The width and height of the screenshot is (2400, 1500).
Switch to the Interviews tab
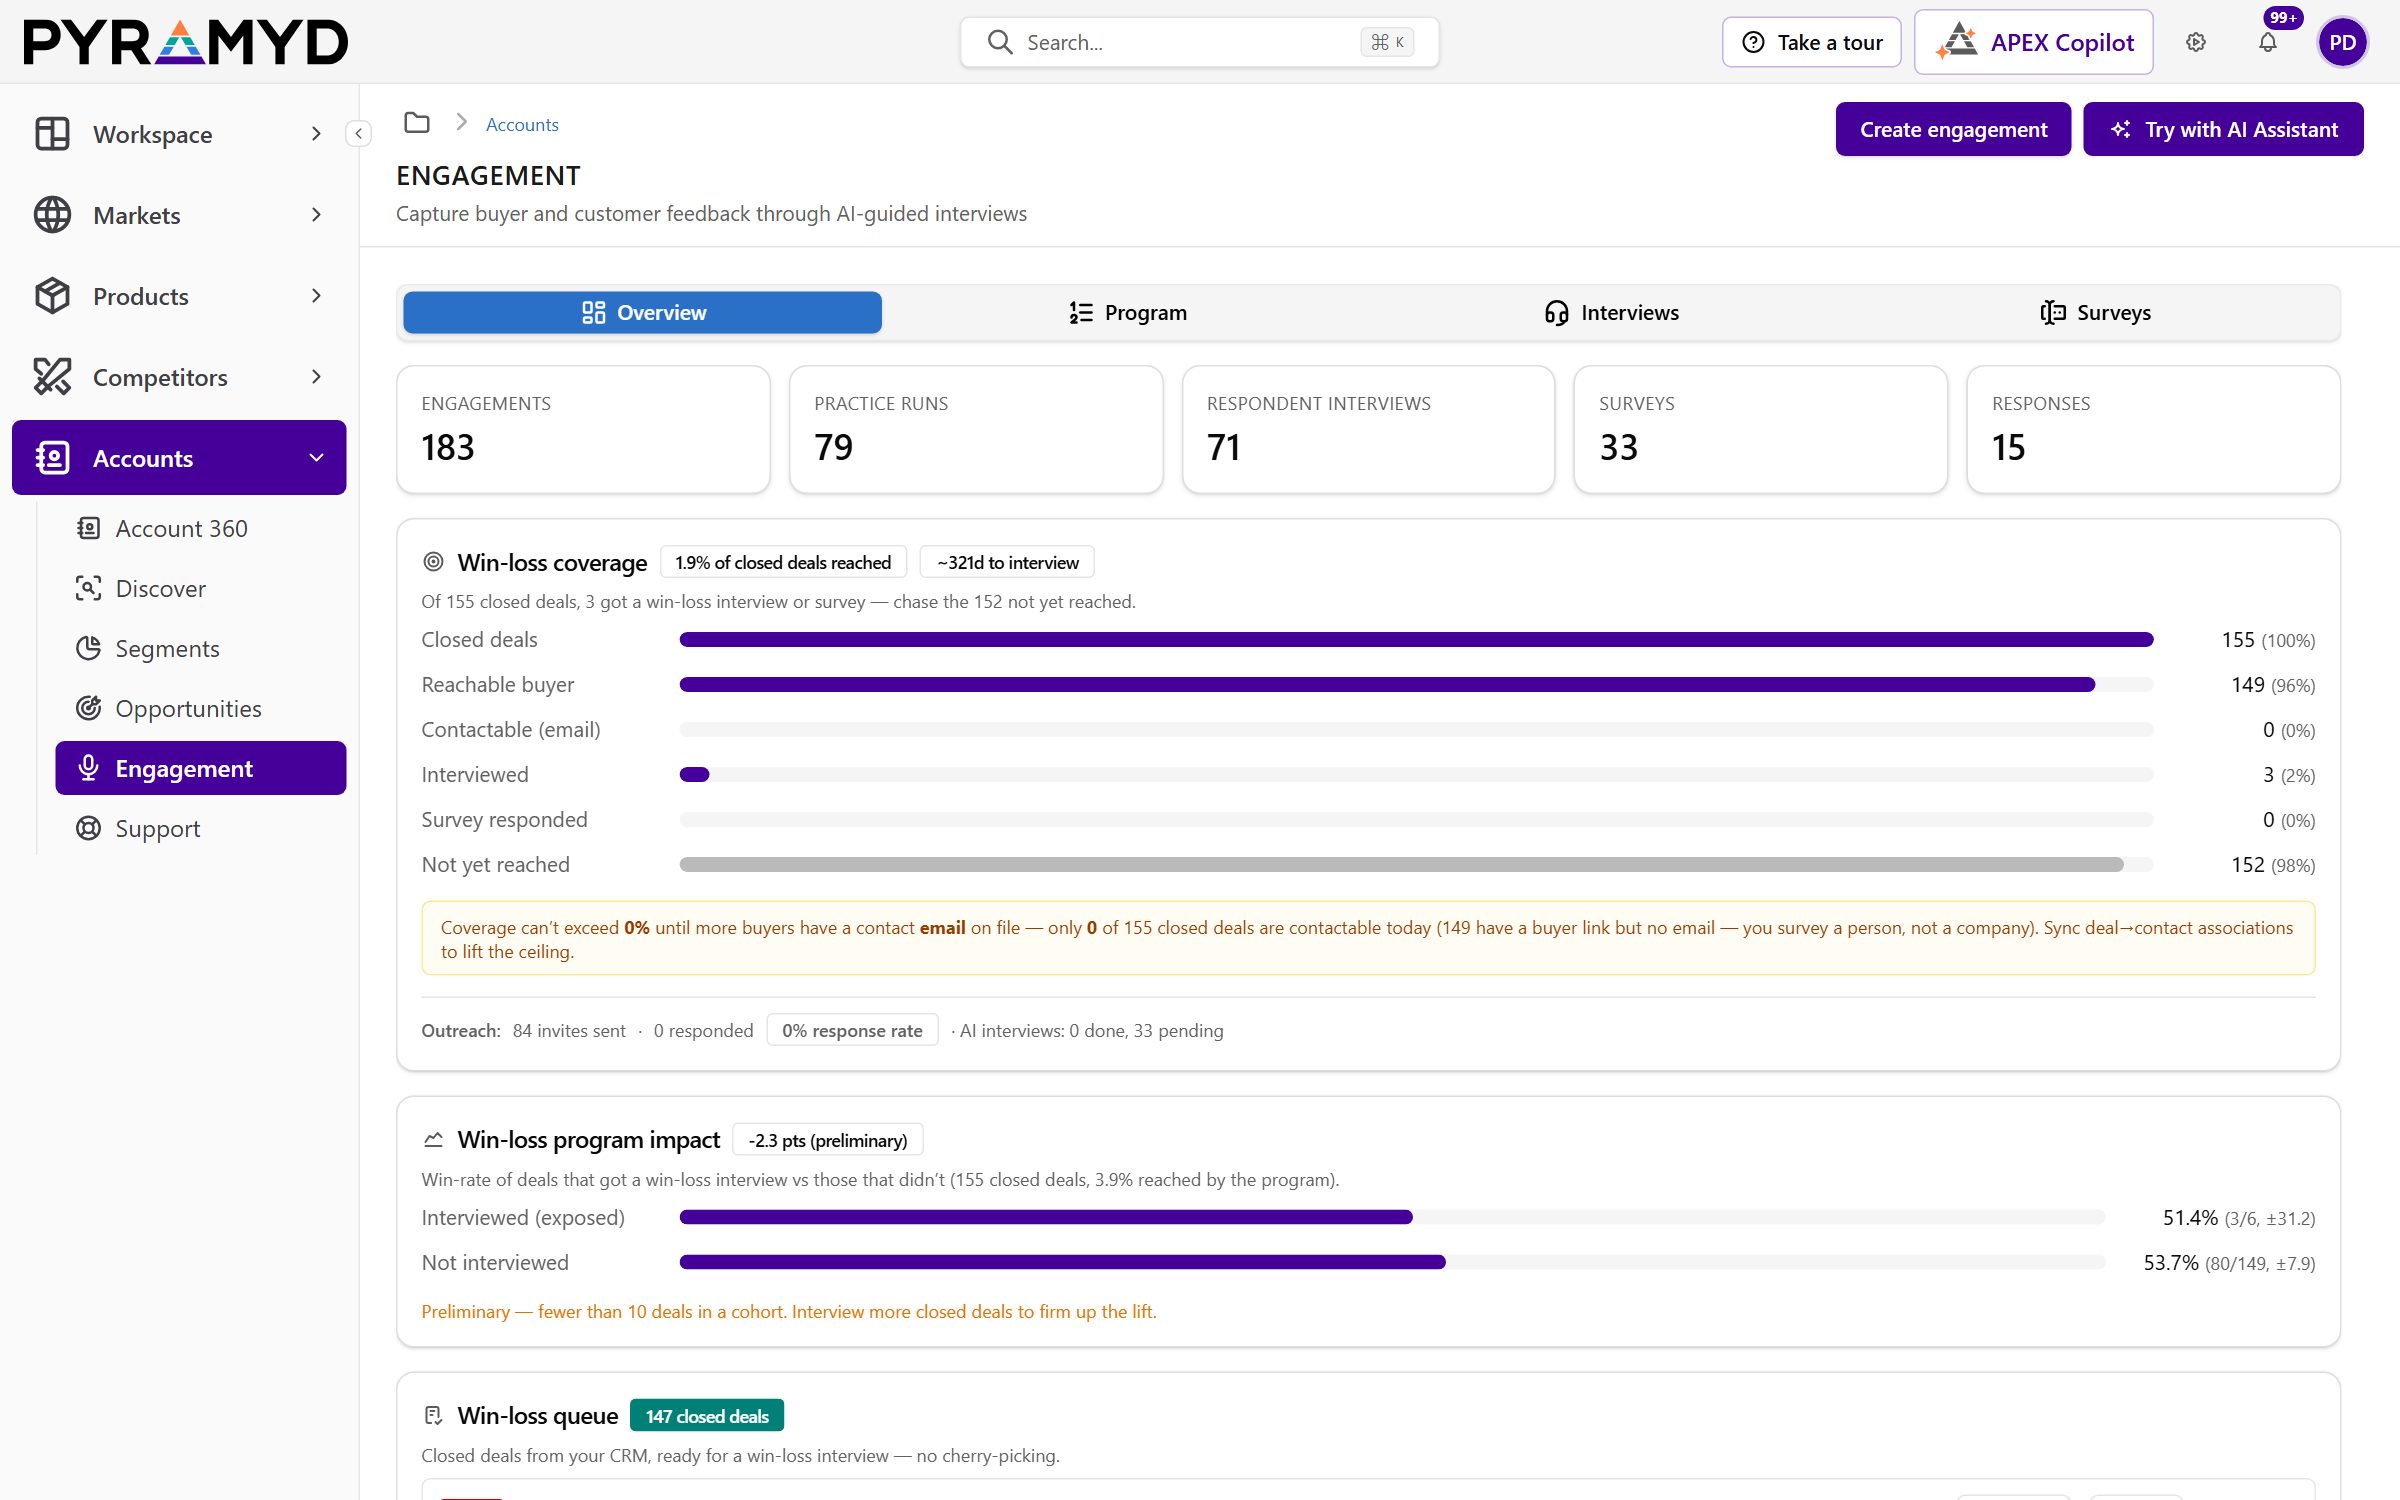(x=1611, y=312)
